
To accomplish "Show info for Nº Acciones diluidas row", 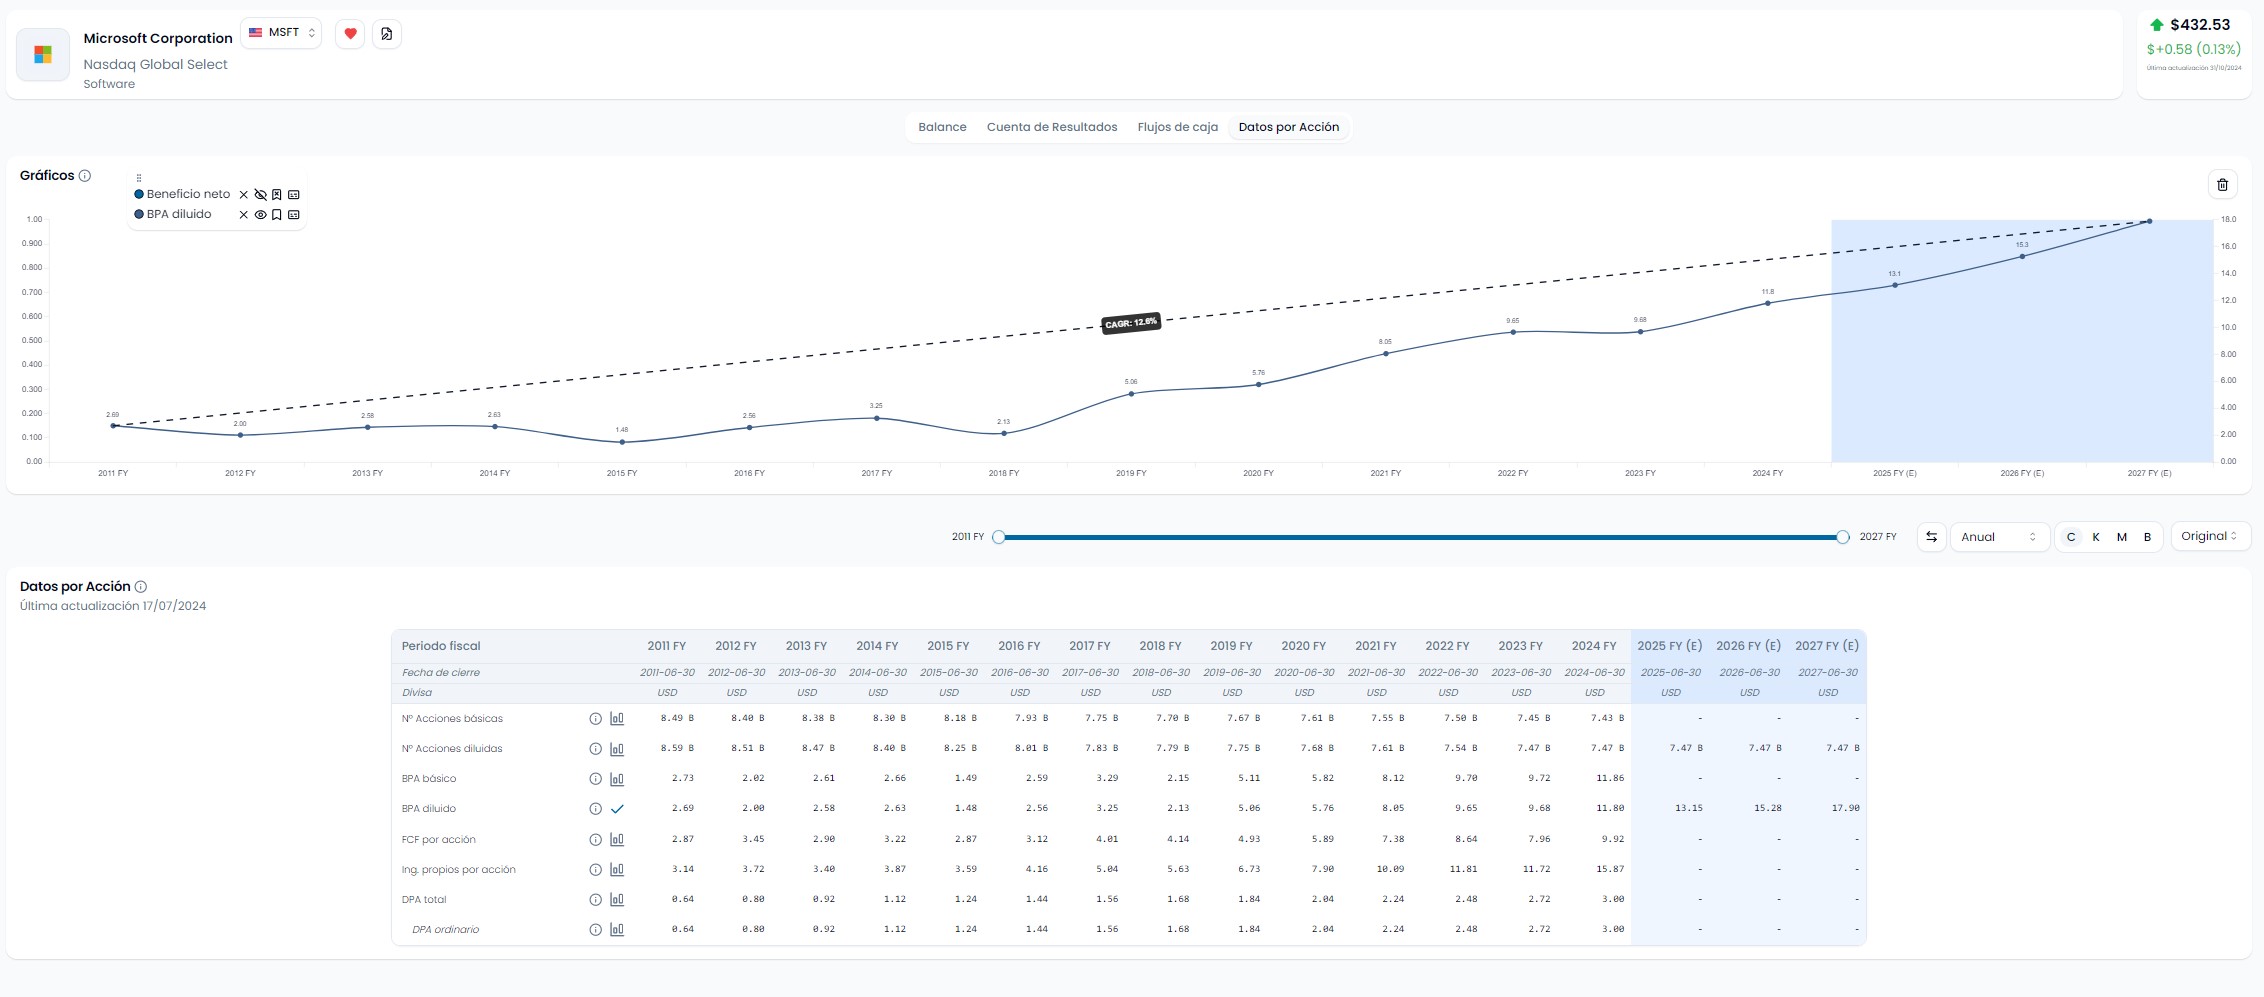I will point(595,749).
